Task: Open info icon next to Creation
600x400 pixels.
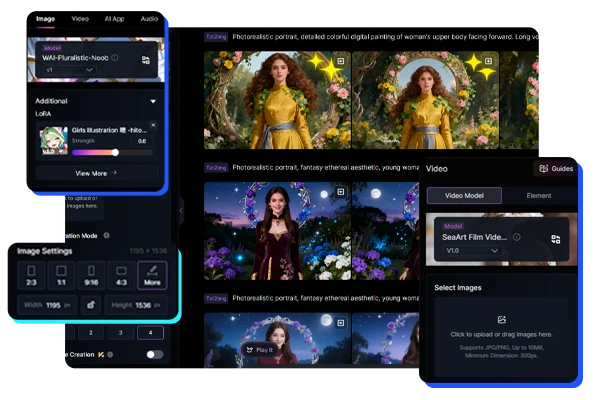Action: pyautogui.click(x=110, y=354)
